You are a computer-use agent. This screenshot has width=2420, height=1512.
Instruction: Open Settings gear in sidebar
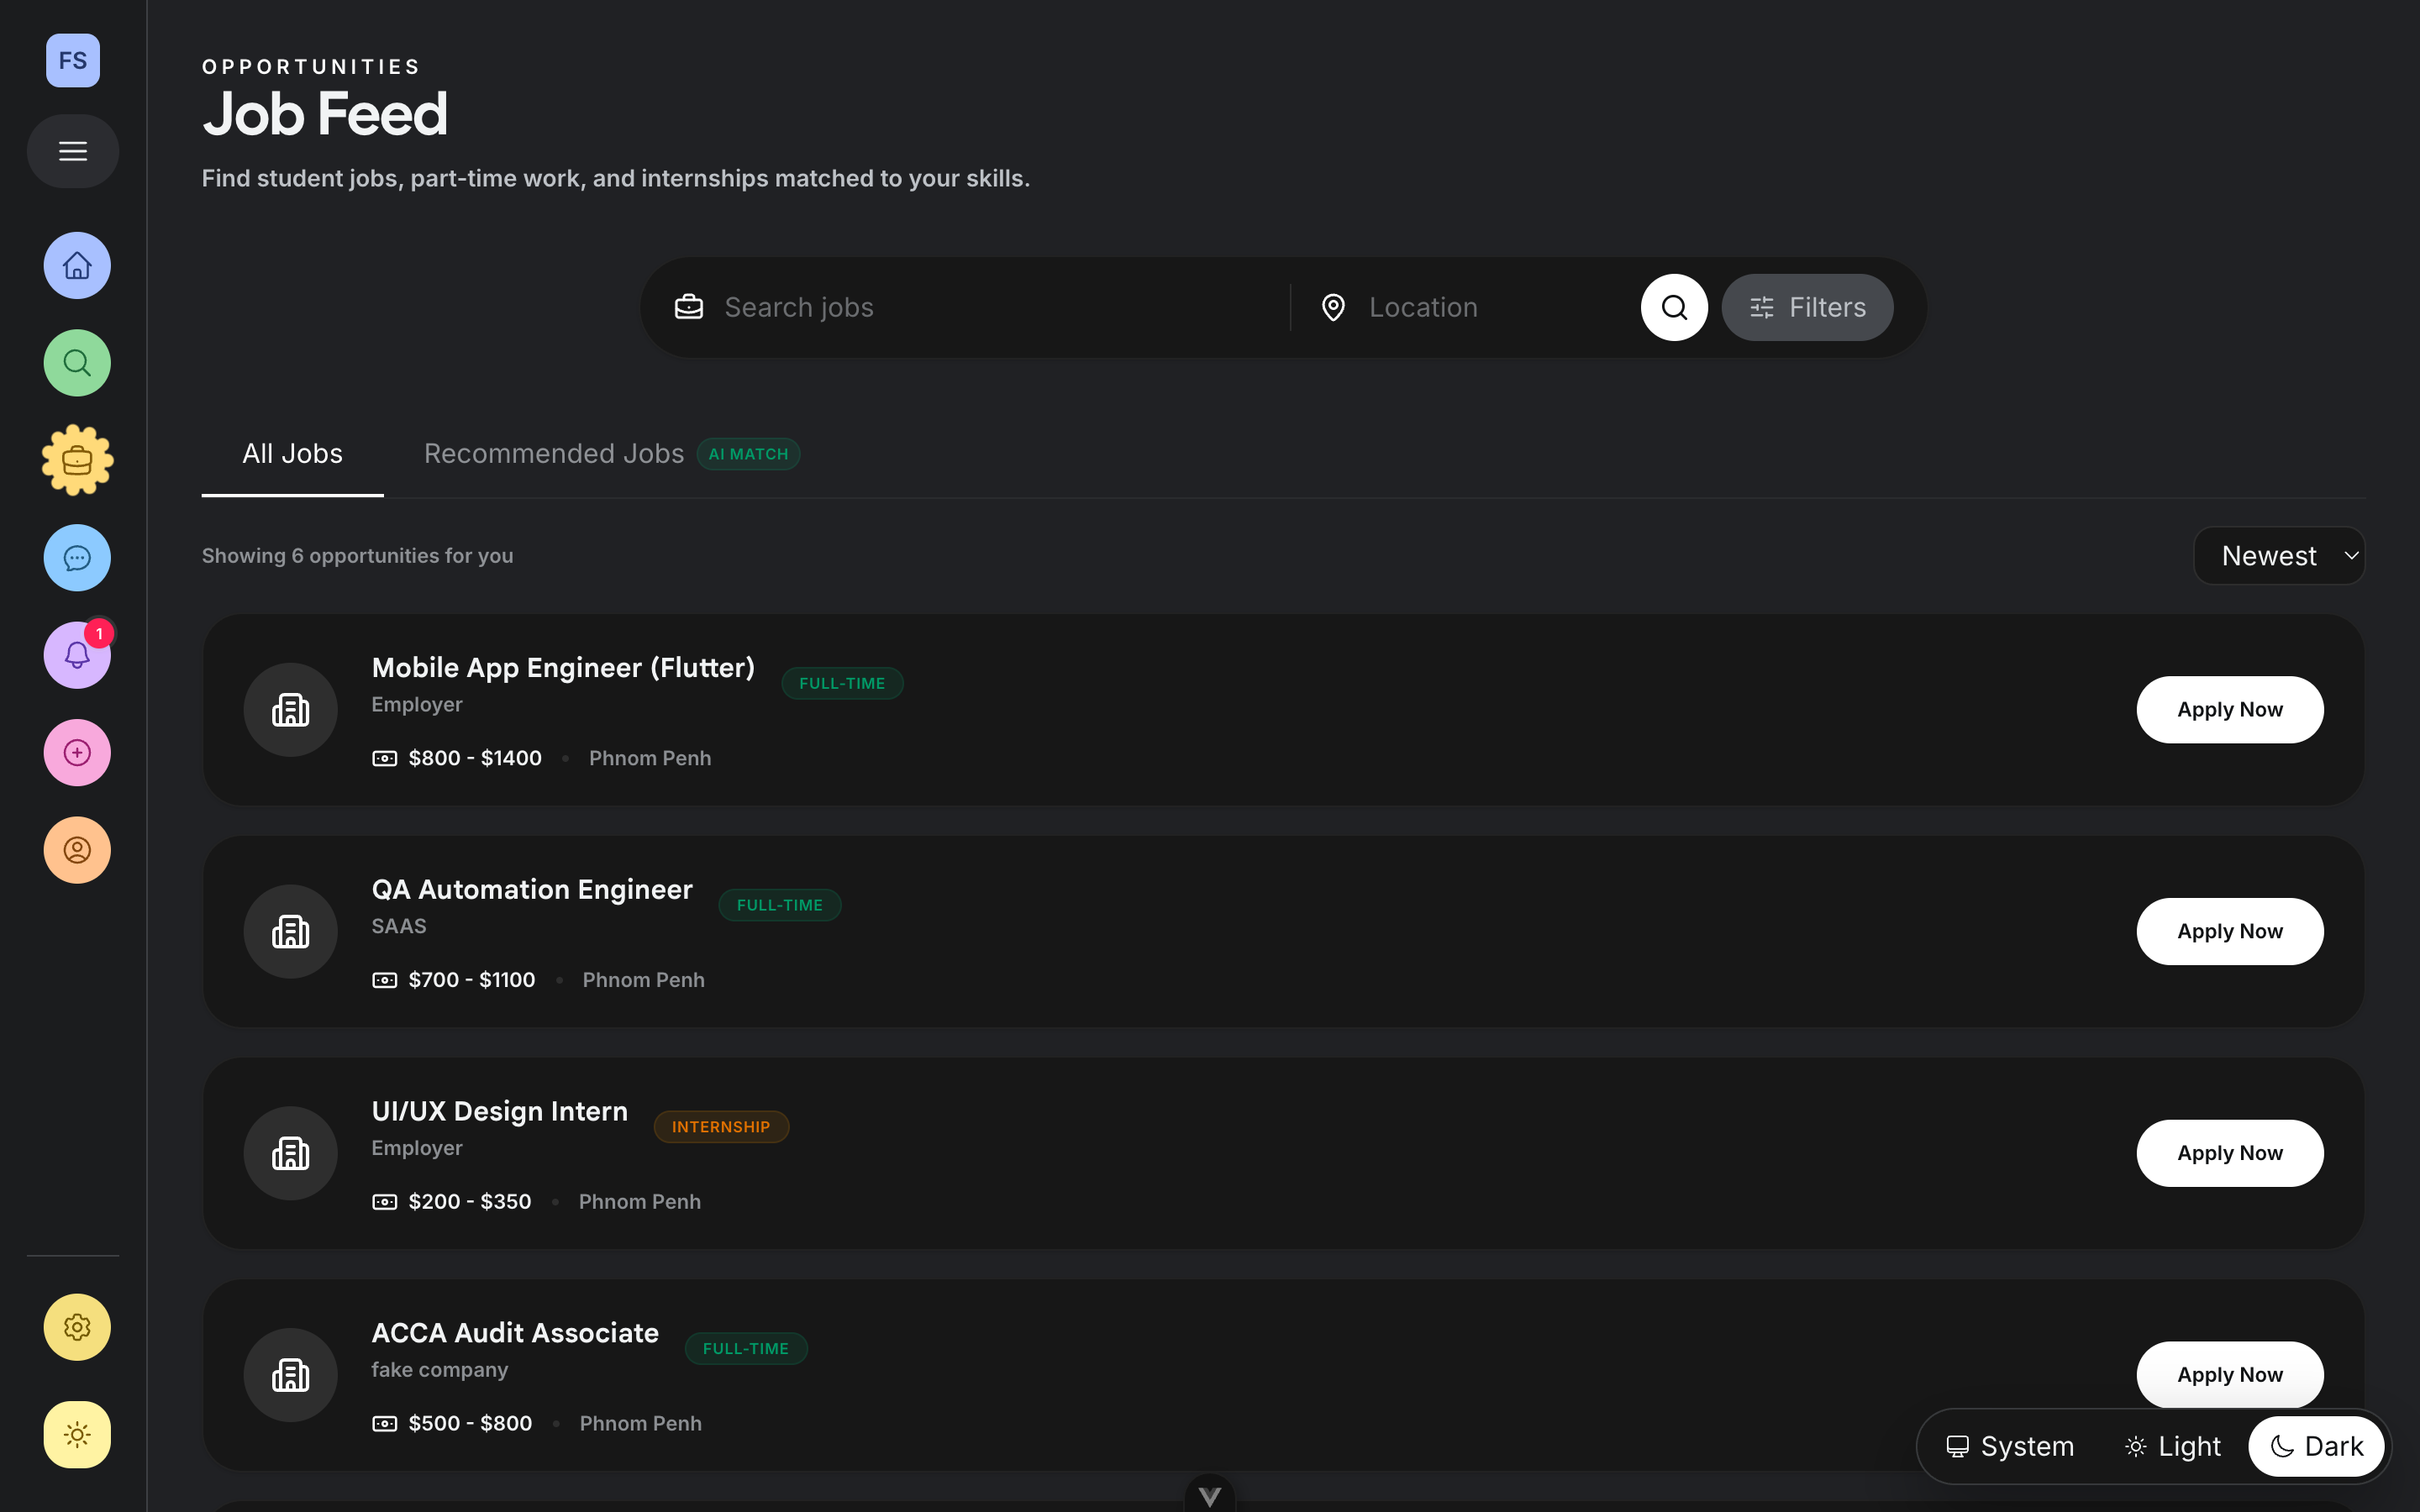[77, 1327]
